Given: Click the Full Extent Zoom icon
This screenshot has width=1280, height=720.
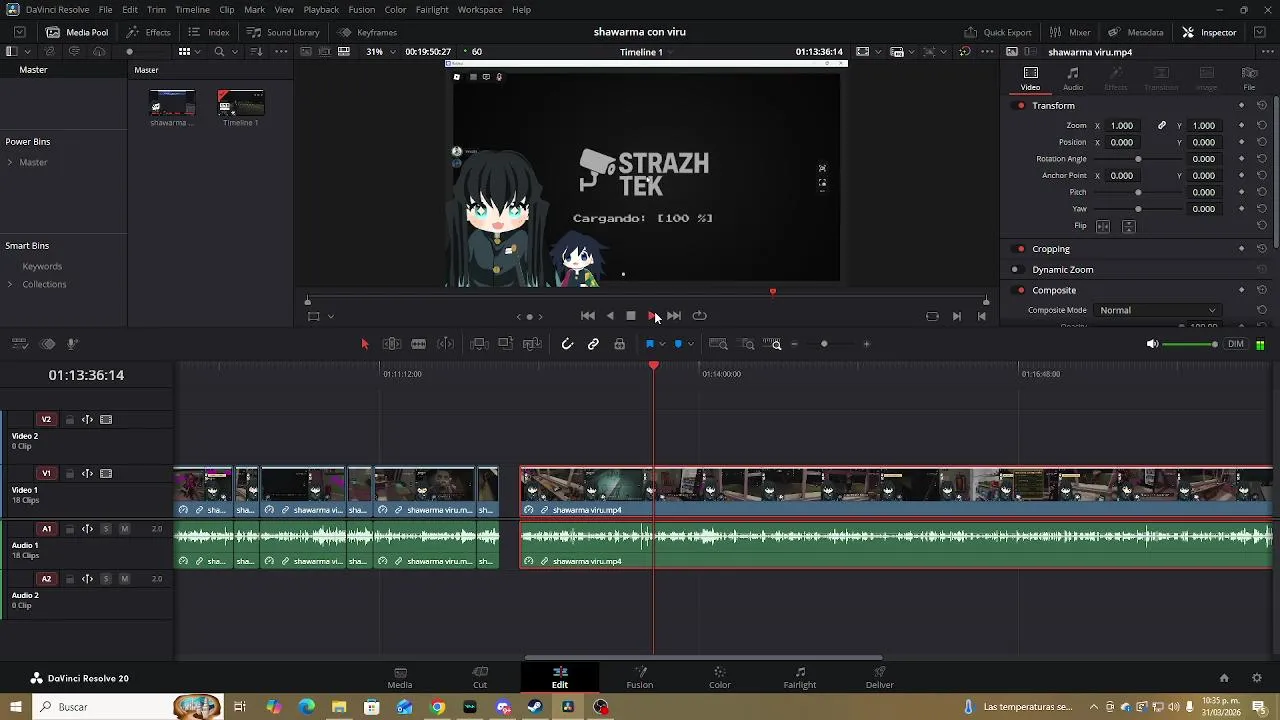Looking at the screenshot, I should tap(718, 344).
